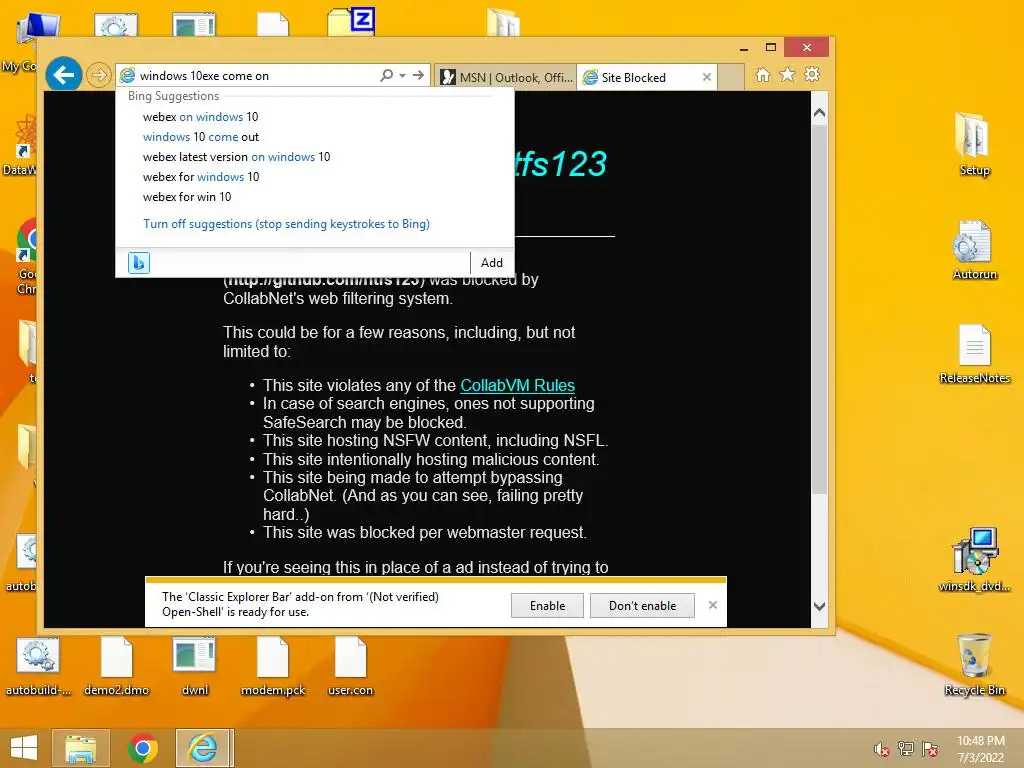Screen dimensions: 1024x768
Task: Open the Favorites star icon
Action: [x=787, y=74]
